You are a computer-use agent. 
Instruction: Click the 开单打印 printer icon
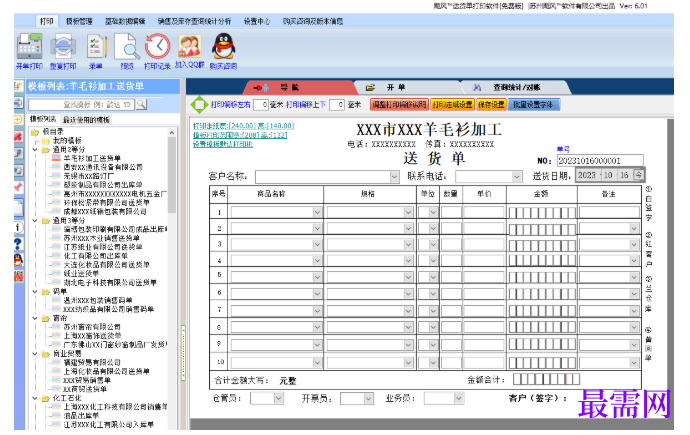29,47
